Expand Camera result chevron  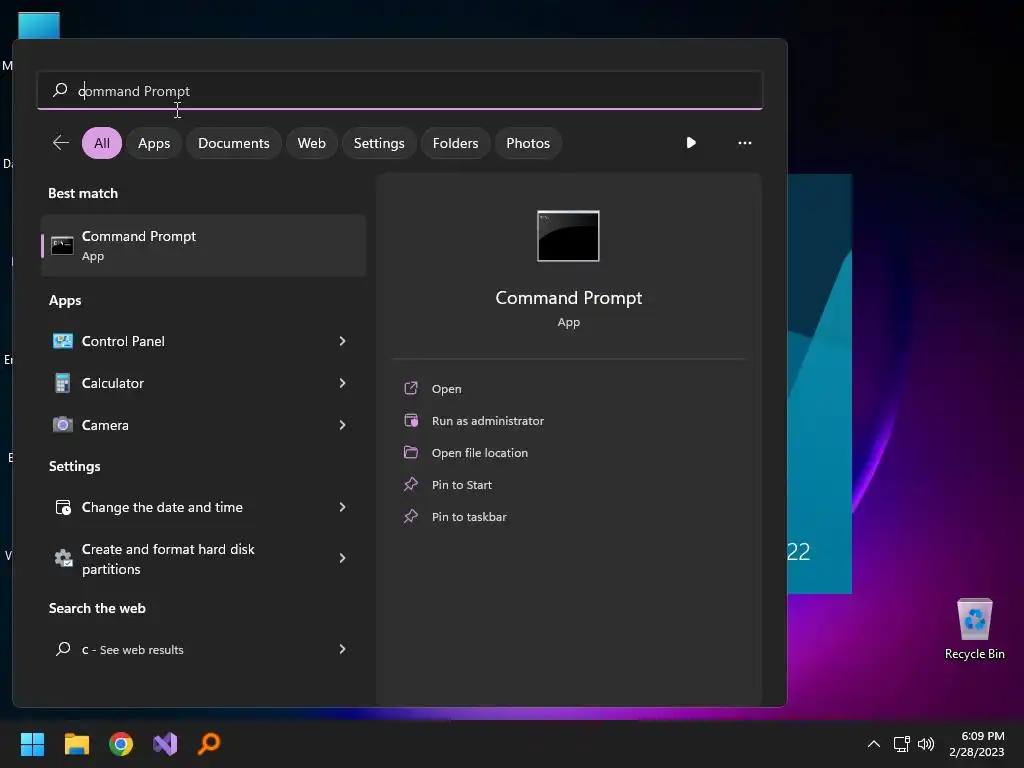tap(342, 424)
